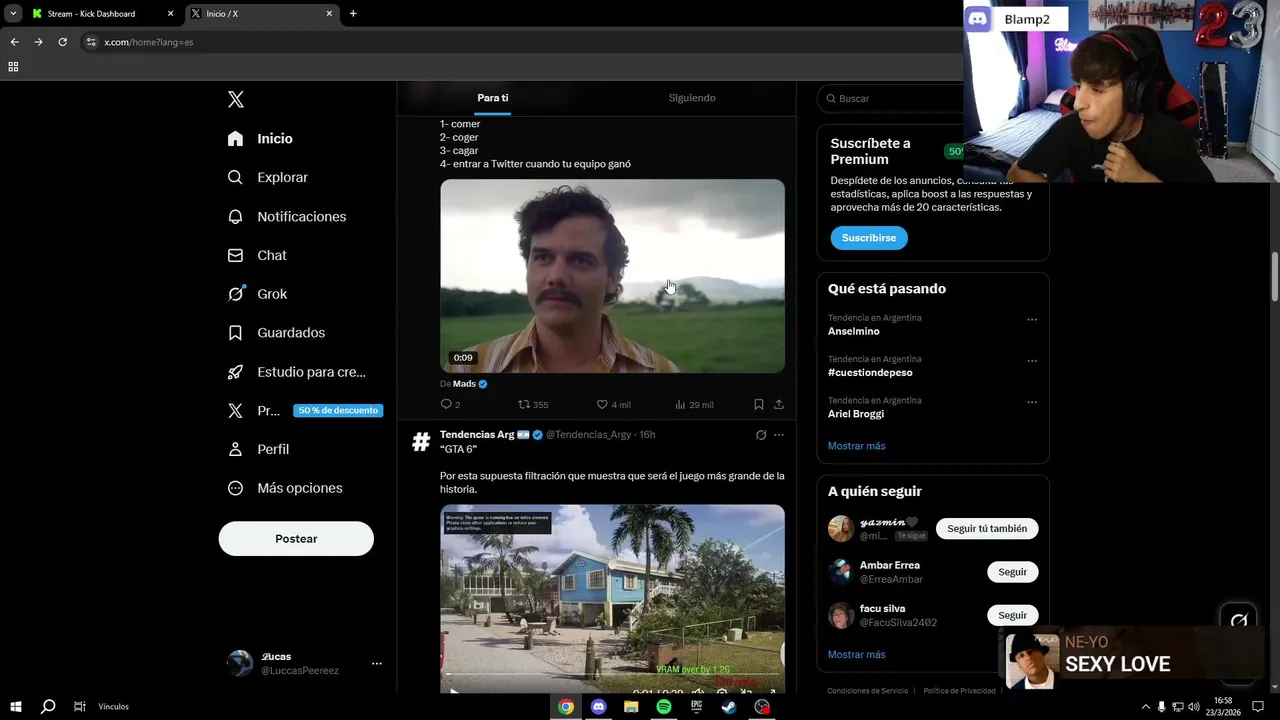
Task: Follow Ambar Errea
Action: click(x=1012, y=572)
